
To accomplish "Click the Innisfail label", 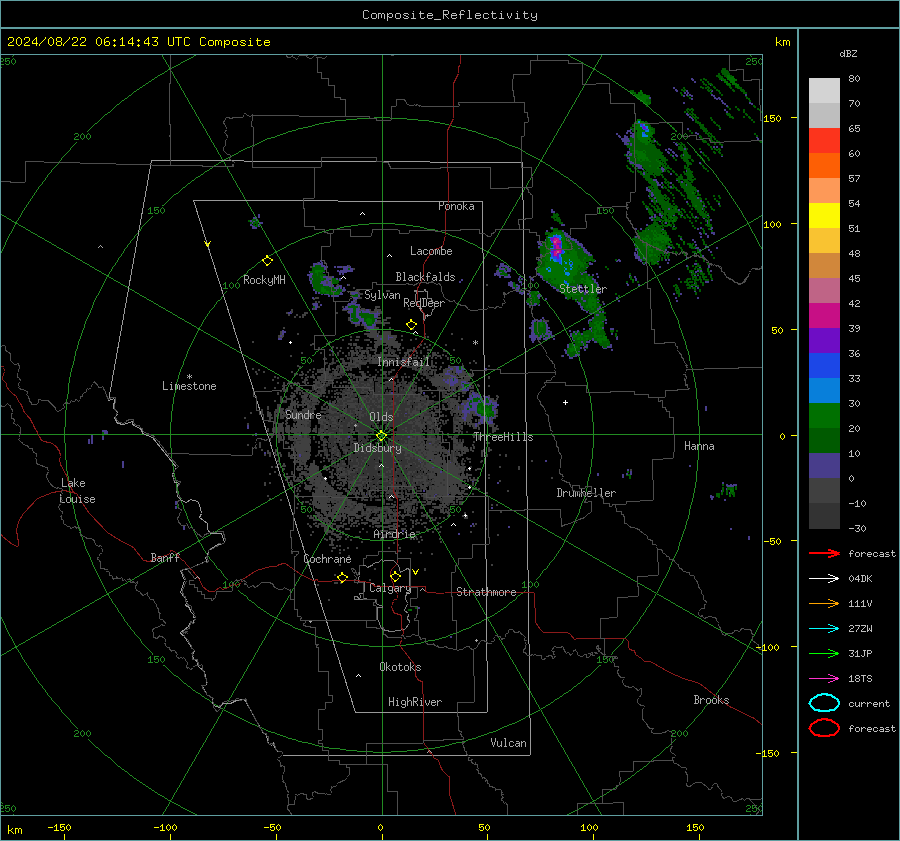I will pyautogui.click(x=404, y=362).
